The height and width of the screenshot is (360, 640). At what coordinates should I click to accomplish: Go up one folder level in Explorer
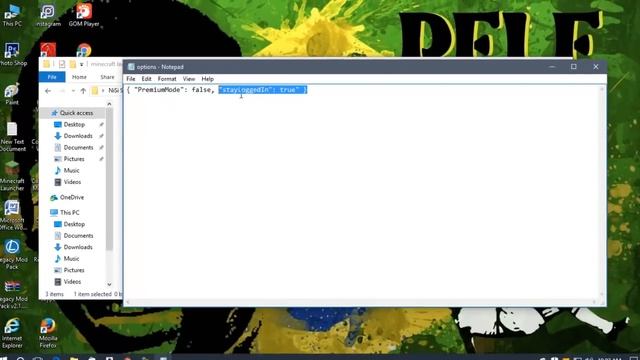click(83, 91)
